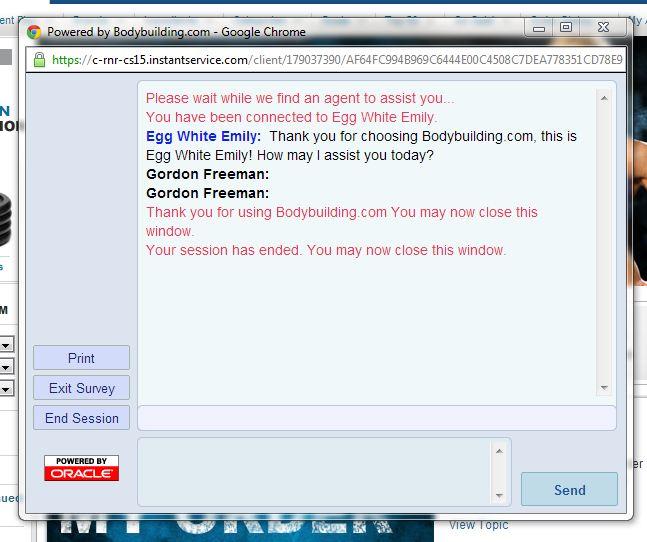
Task: Select the instantservice.com URL in address bar
Action: click(337, 60)
